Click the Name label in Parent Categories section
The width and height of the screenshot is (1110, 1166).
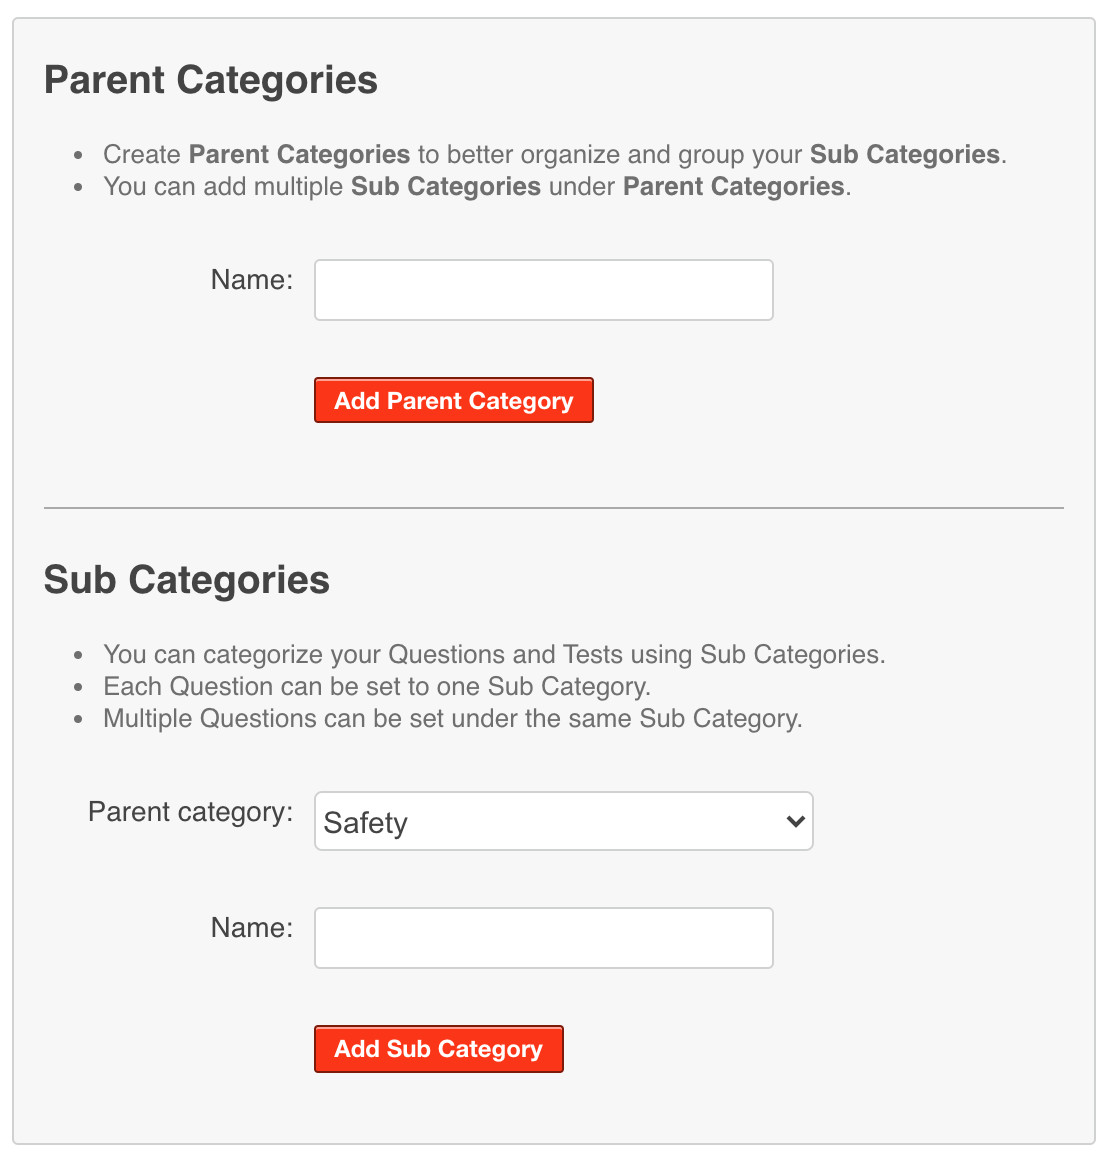coord(252,280)
